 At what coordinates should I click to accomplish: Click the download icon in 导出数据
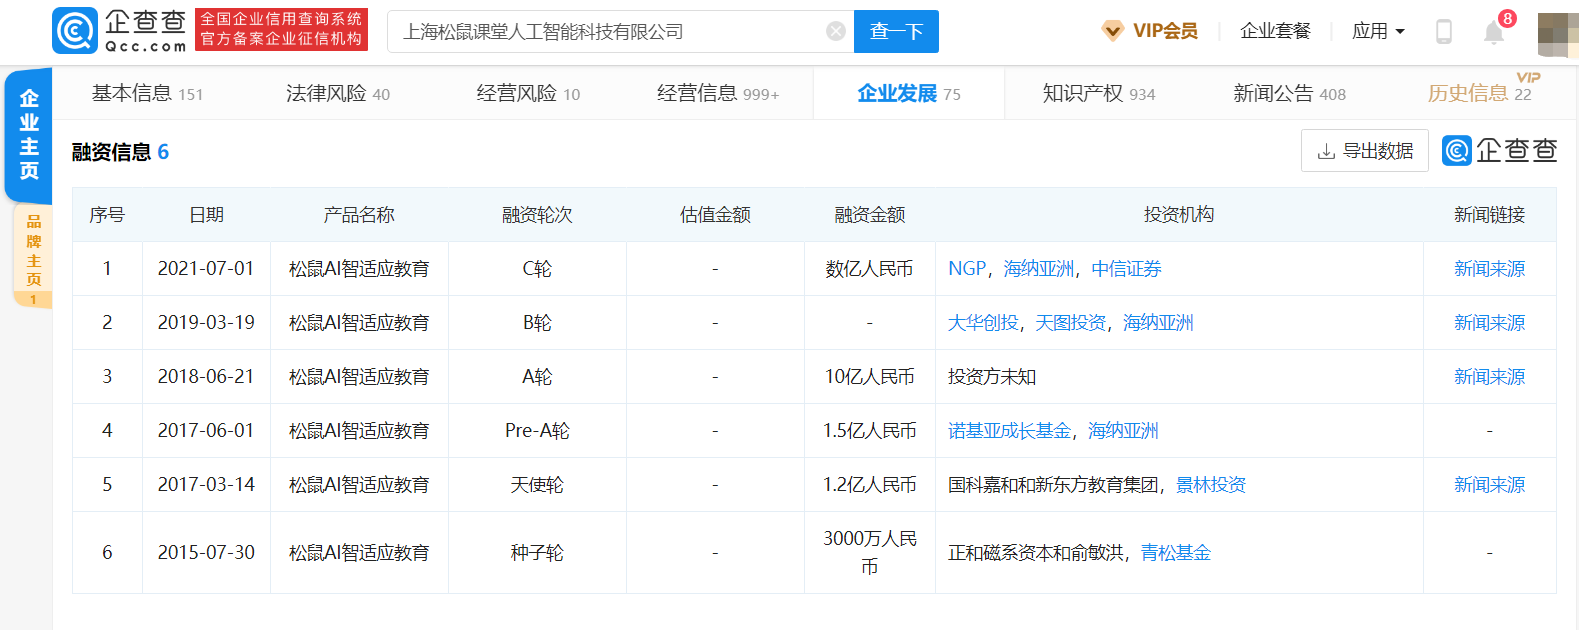pyautogui.click(x=1326, y=151)
